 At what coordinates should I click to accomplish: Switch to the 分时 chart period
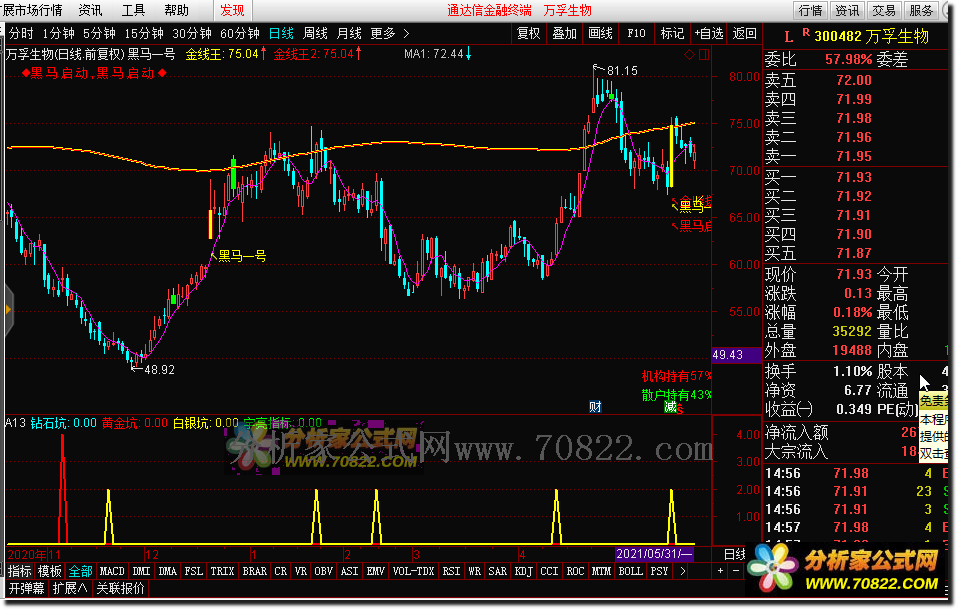21,34
